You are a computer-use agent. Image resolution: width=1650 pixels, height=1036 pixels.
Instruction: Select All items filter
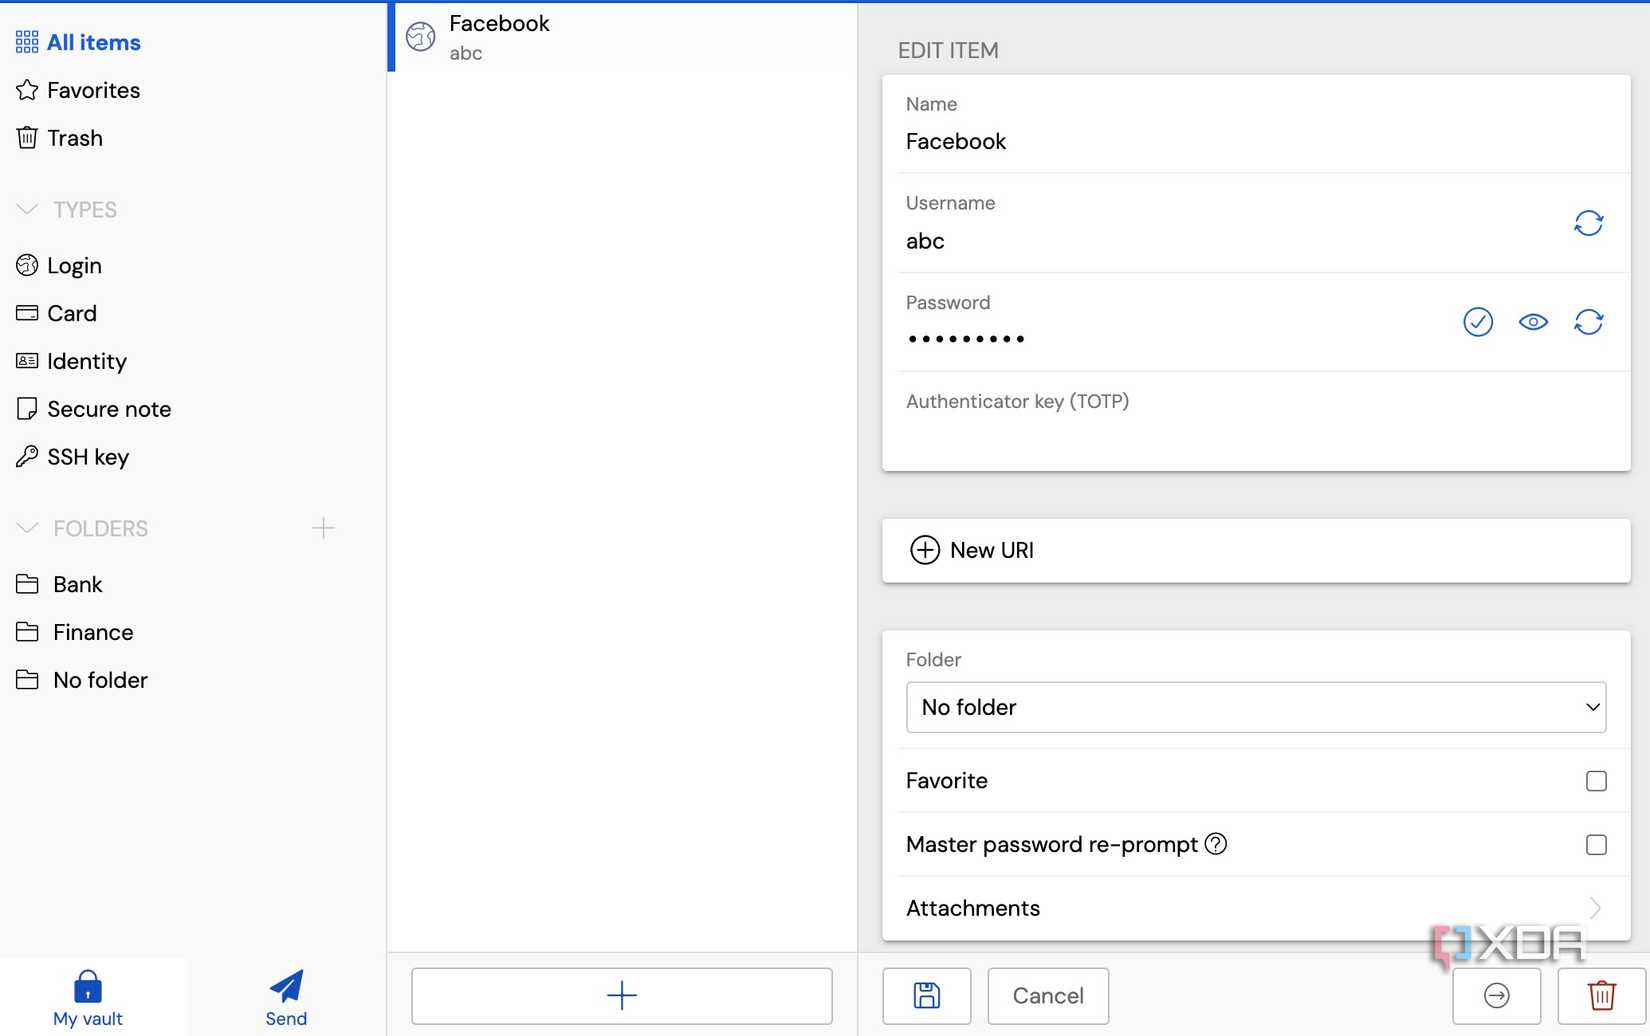click(x=78, y=42)
